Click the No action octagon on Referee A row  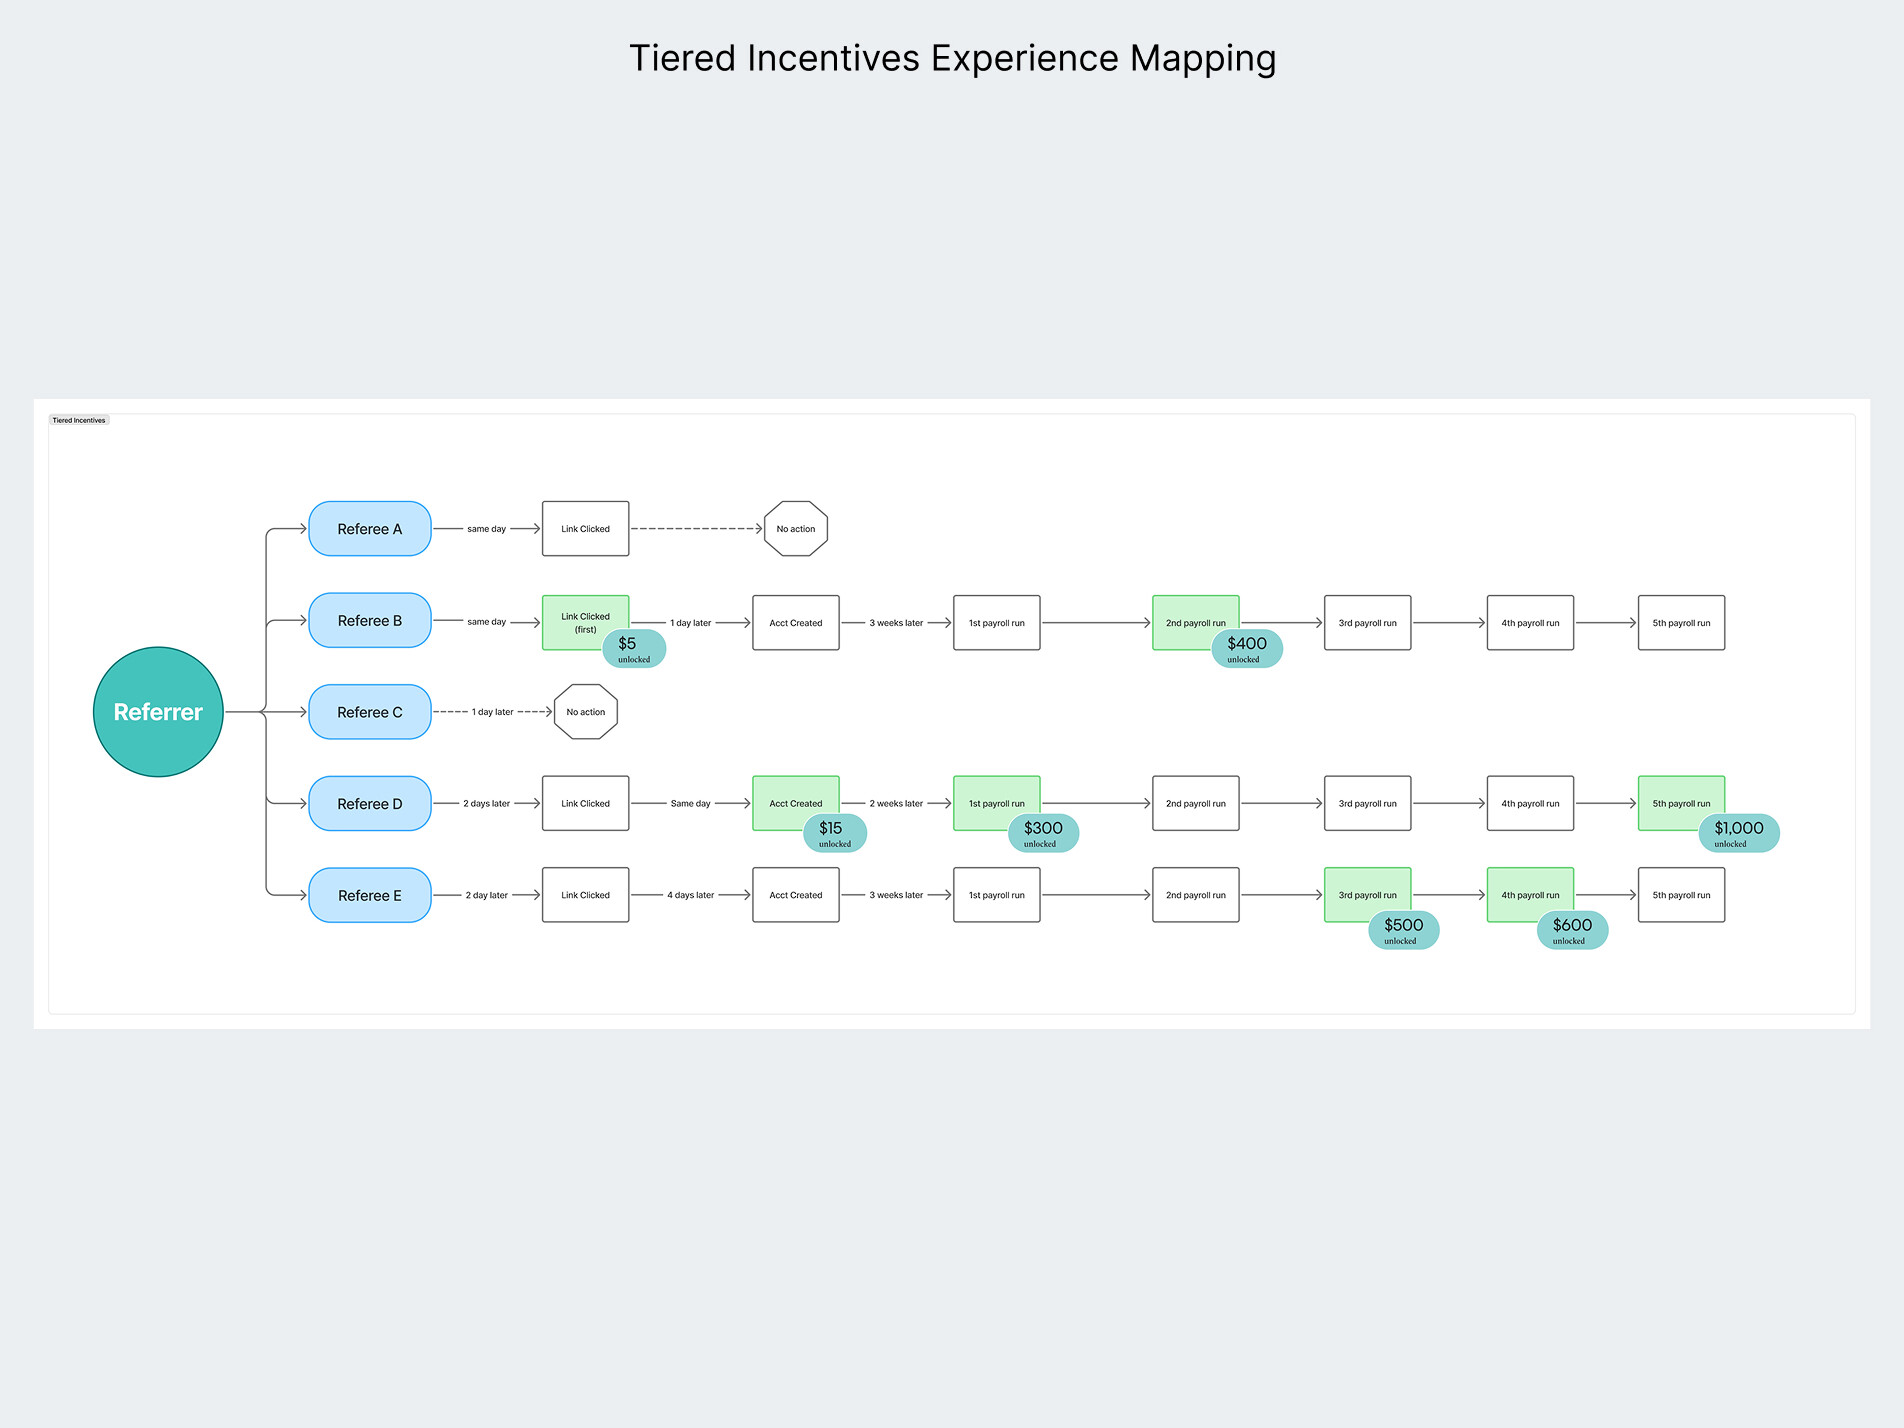coord(795,529)
